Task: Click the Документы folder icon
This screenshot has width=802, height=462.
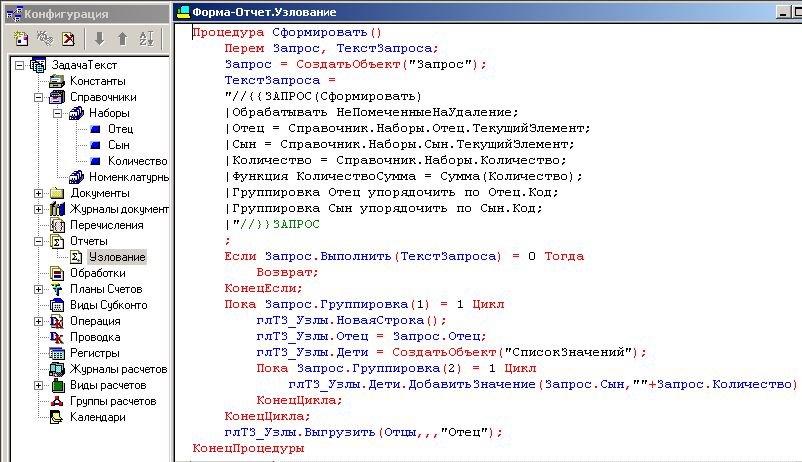Action: (57, 193)
